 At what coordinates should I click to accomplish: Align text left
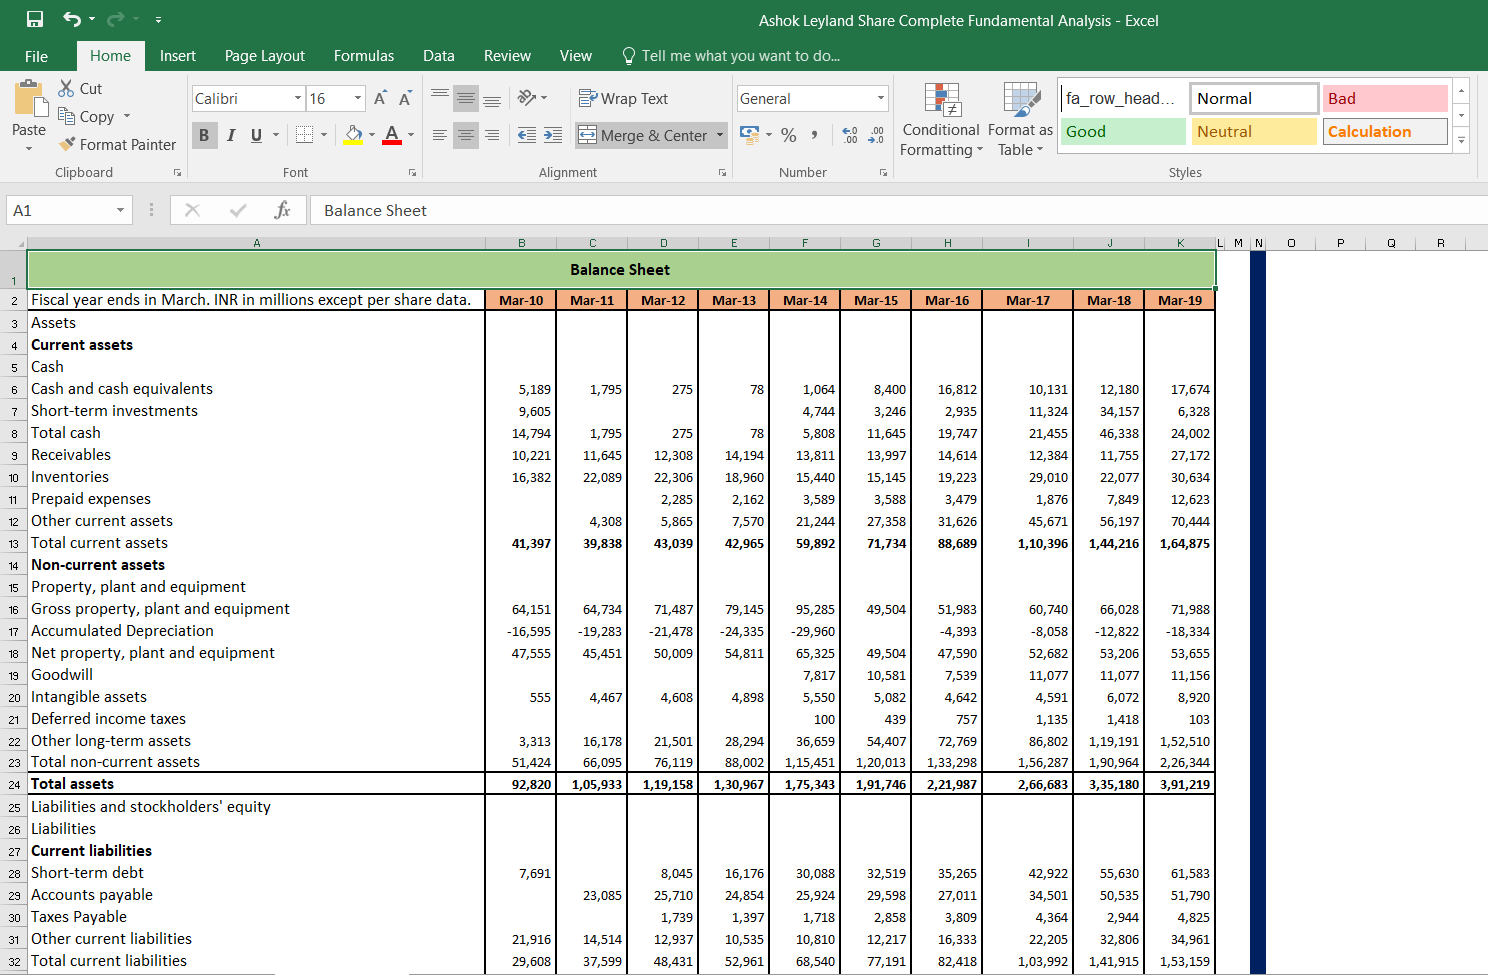click(440, 135)
